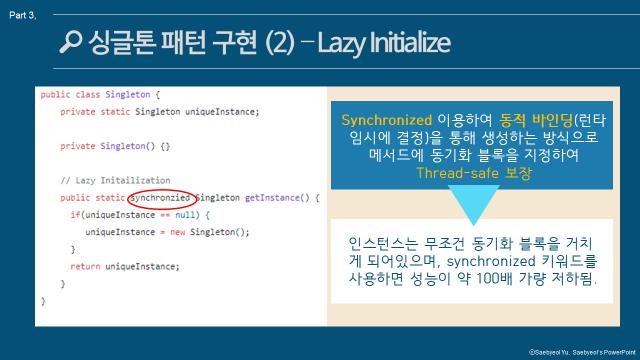Click the '// Lazy Initailization' comment
The width and height of the screenshot is (640, 360).
[115, 180]
